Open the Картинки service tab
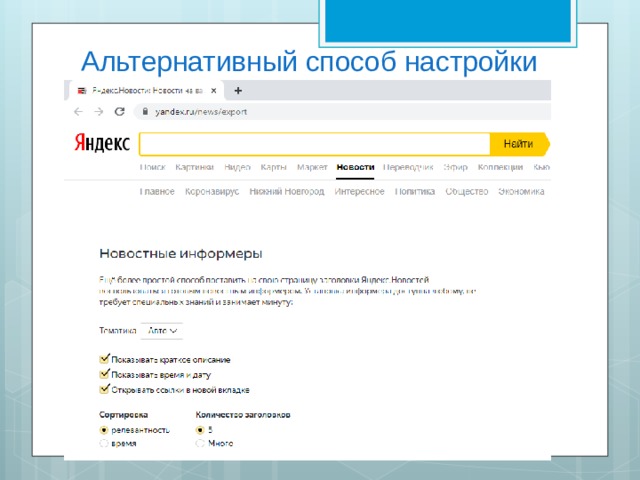This screenshot has width=640, height=480. click(x=195, y=167)
